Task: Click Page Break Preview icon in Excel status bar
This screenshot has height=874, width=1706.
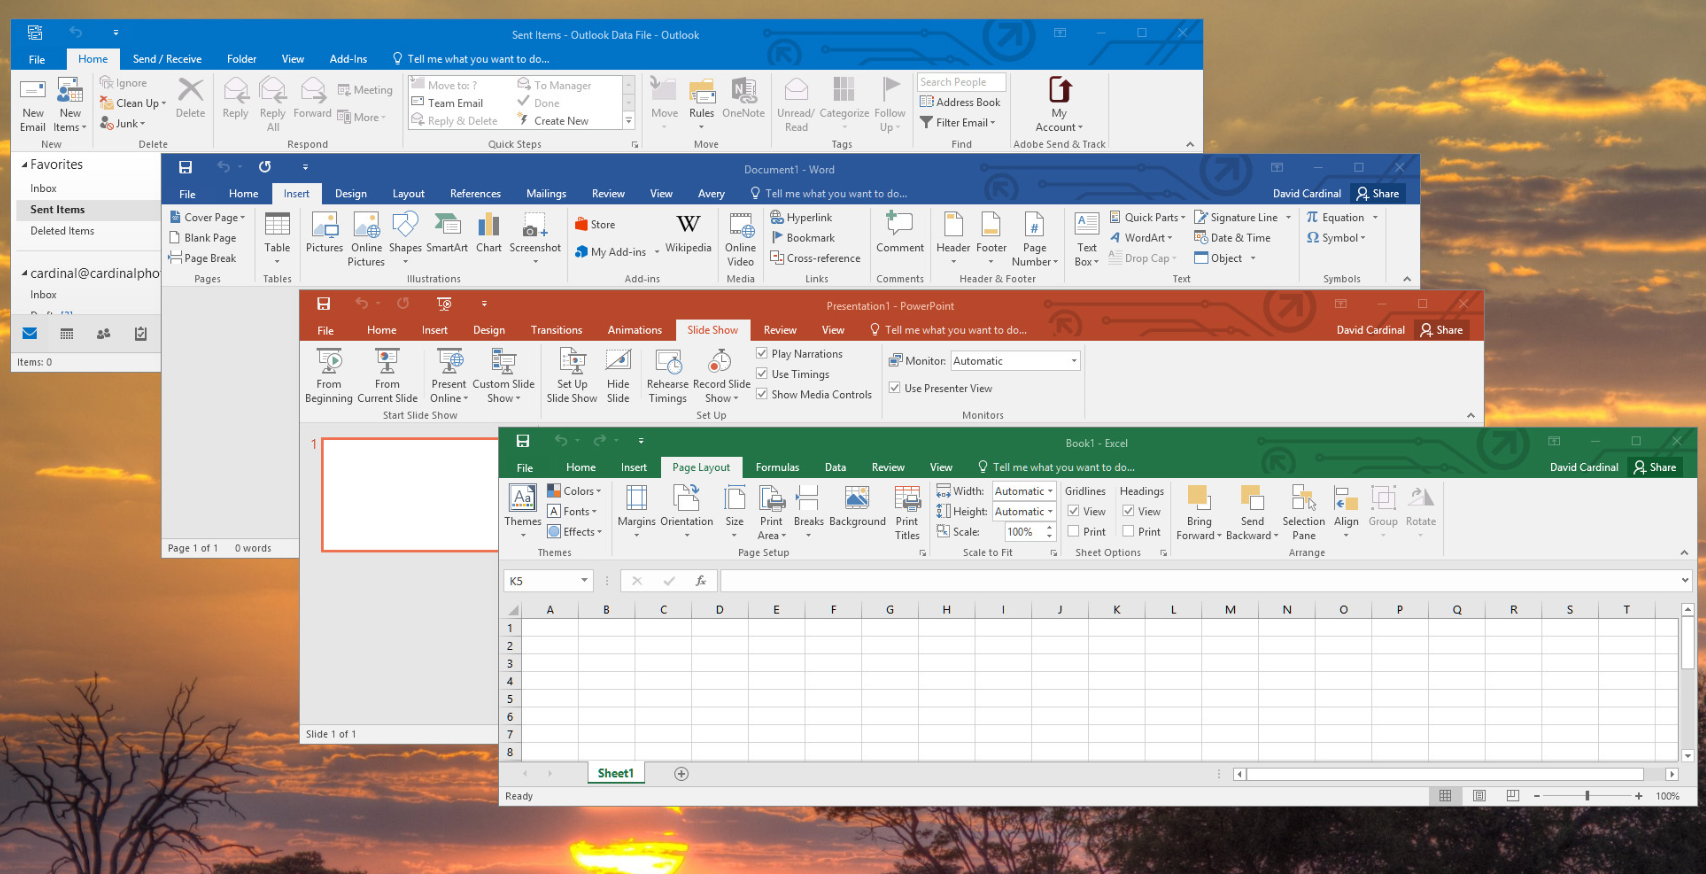Action: [1513, 796]
